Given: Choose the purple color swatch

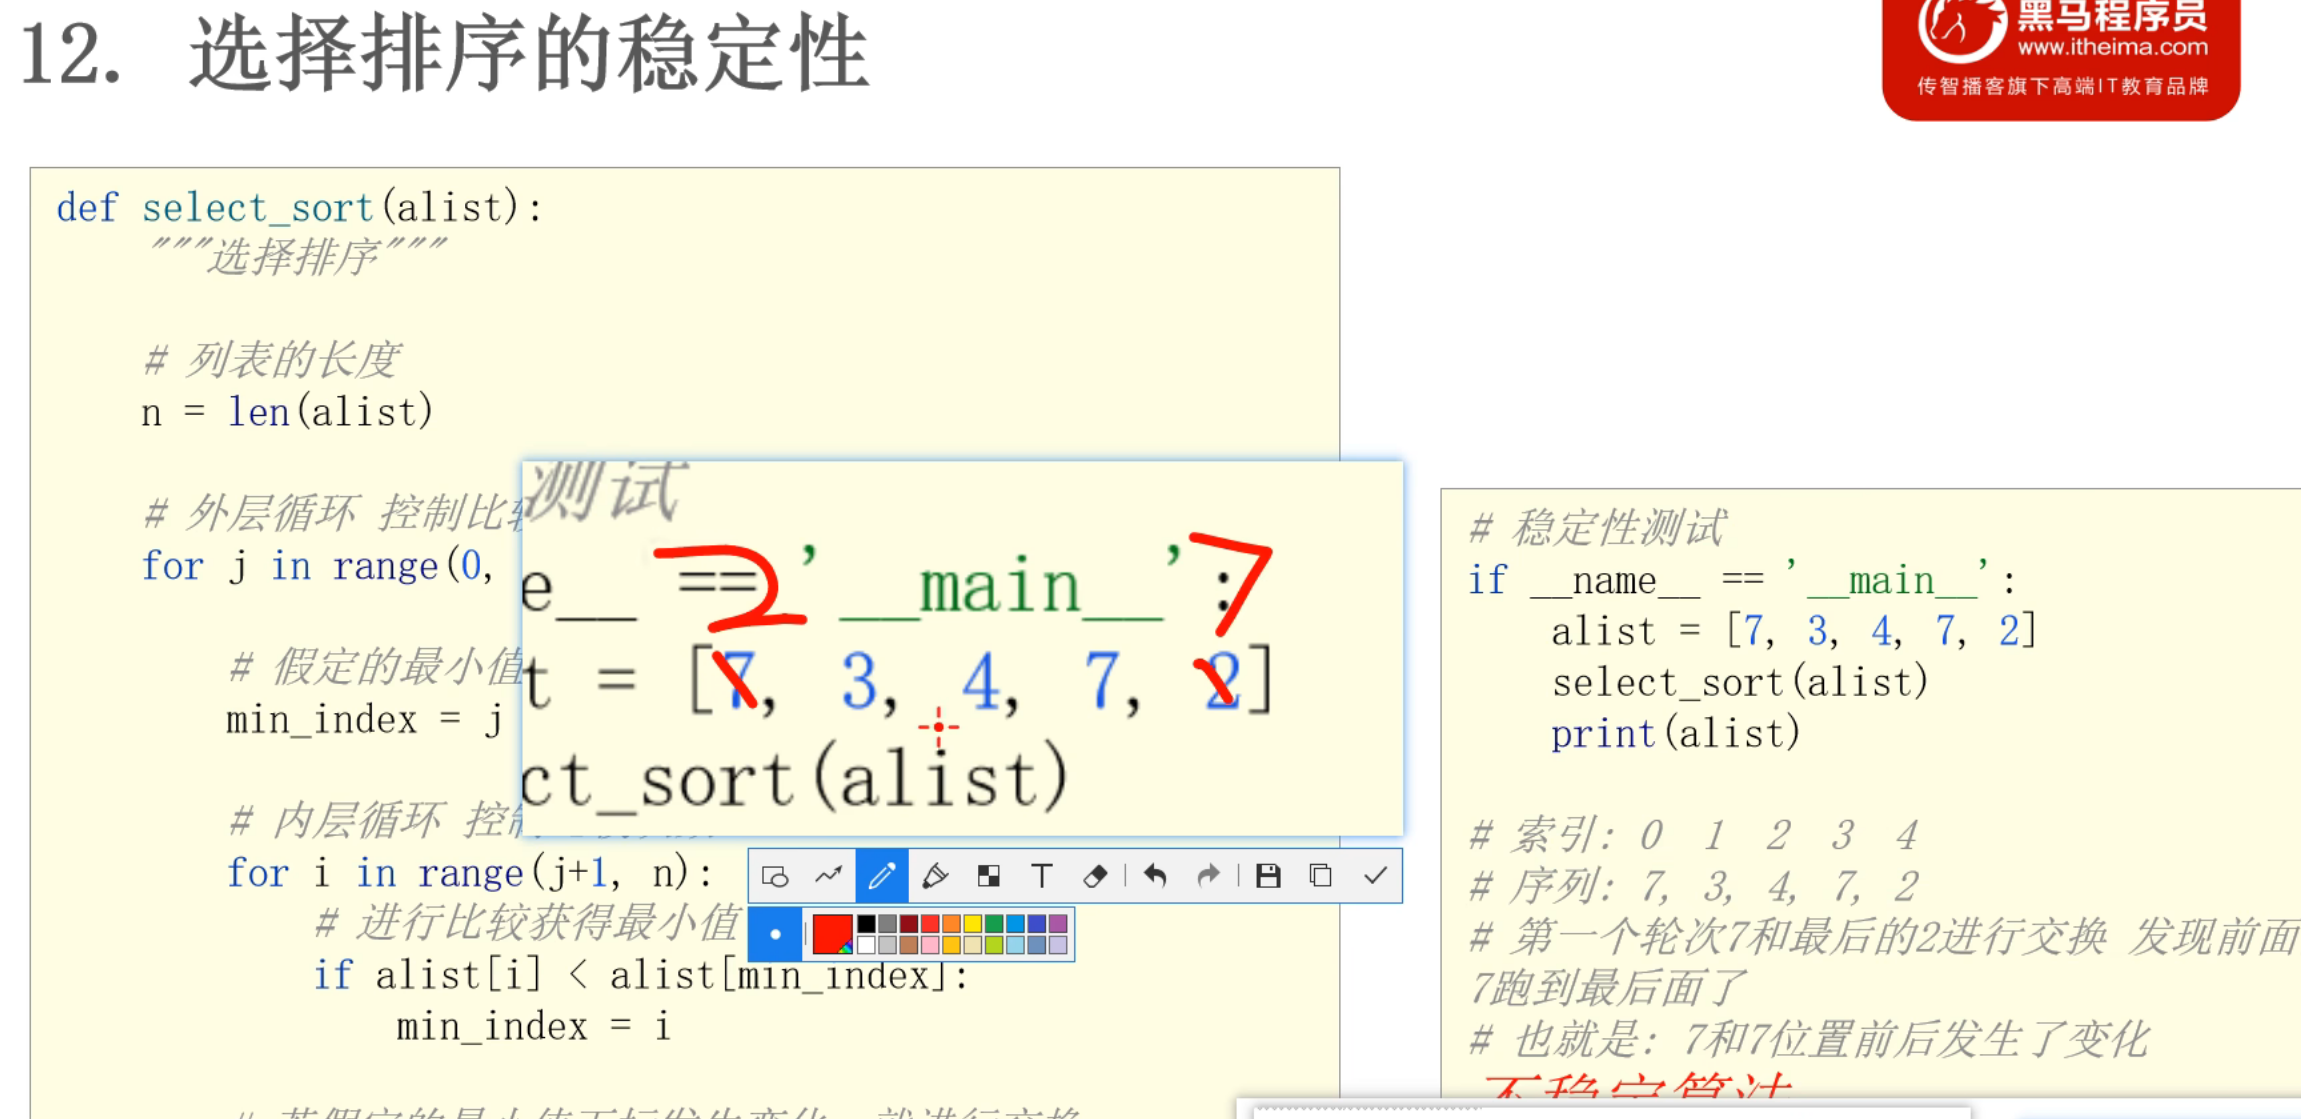Looking at the screenshot, I should (1058, 924).
